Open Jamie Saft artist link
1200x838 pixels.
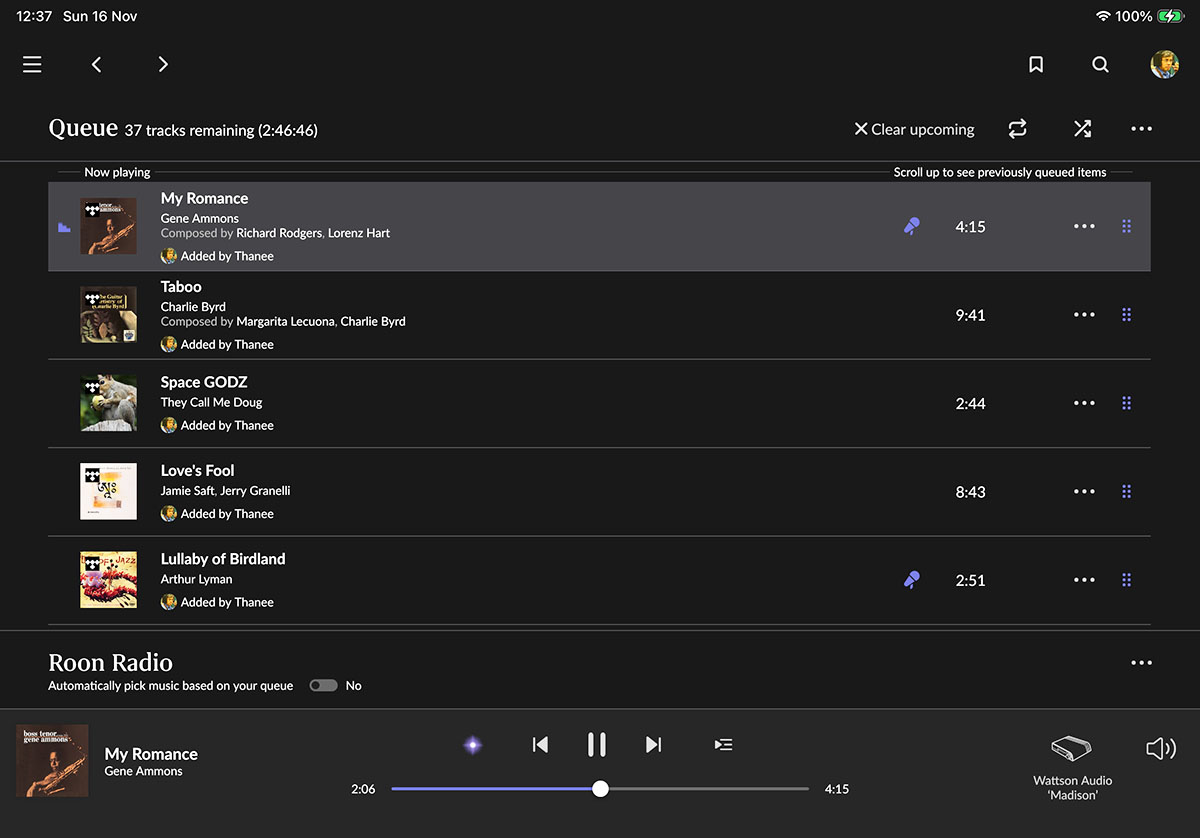pyautogui.click(x=187, y=491)
